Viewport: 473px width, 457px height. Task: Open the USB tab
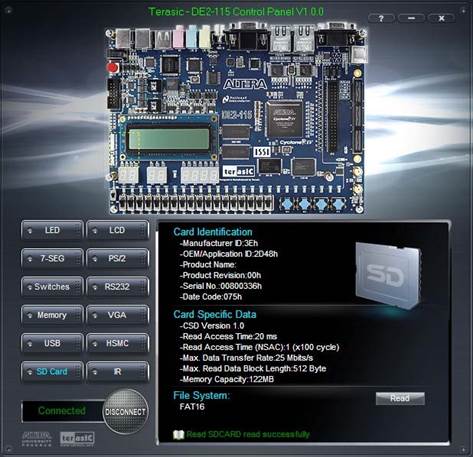click(x=52, y=343)
